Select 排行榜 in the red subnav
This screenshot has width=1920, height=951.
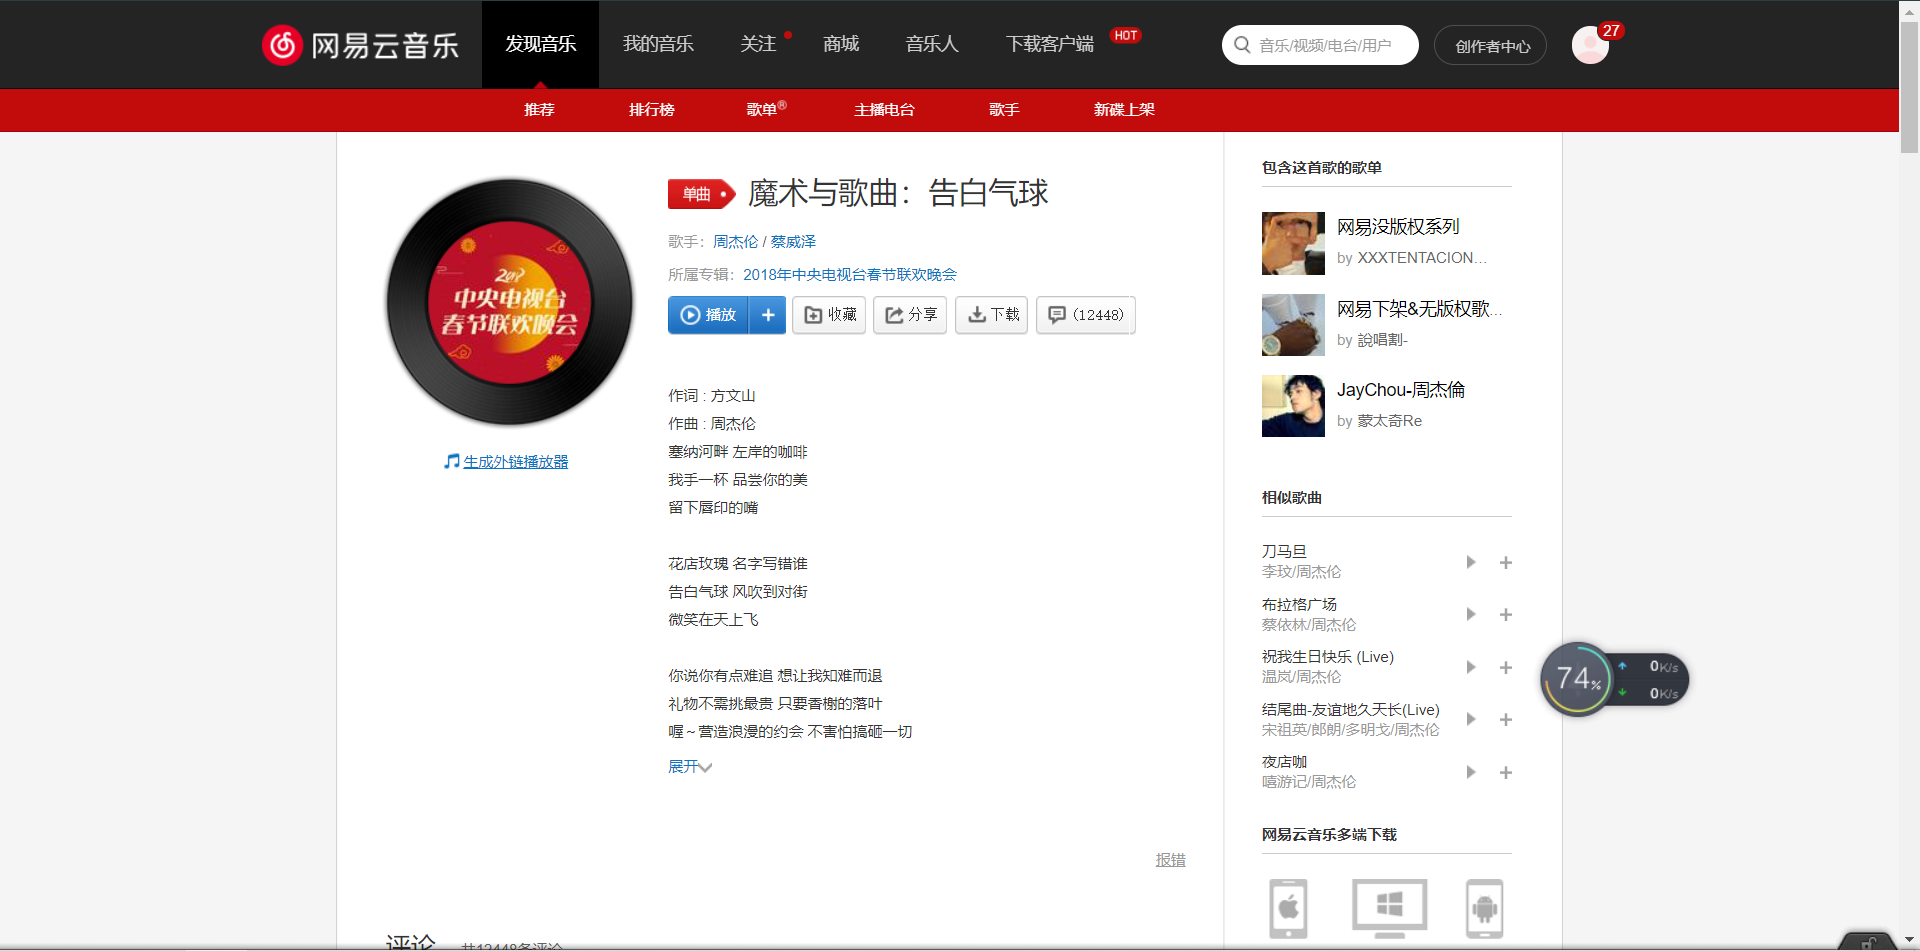coord(652,110)
